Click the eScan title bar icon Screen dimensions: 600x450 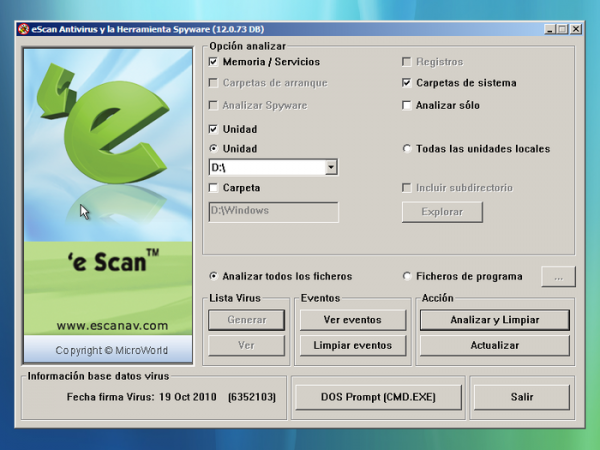(x=23, y=29)
